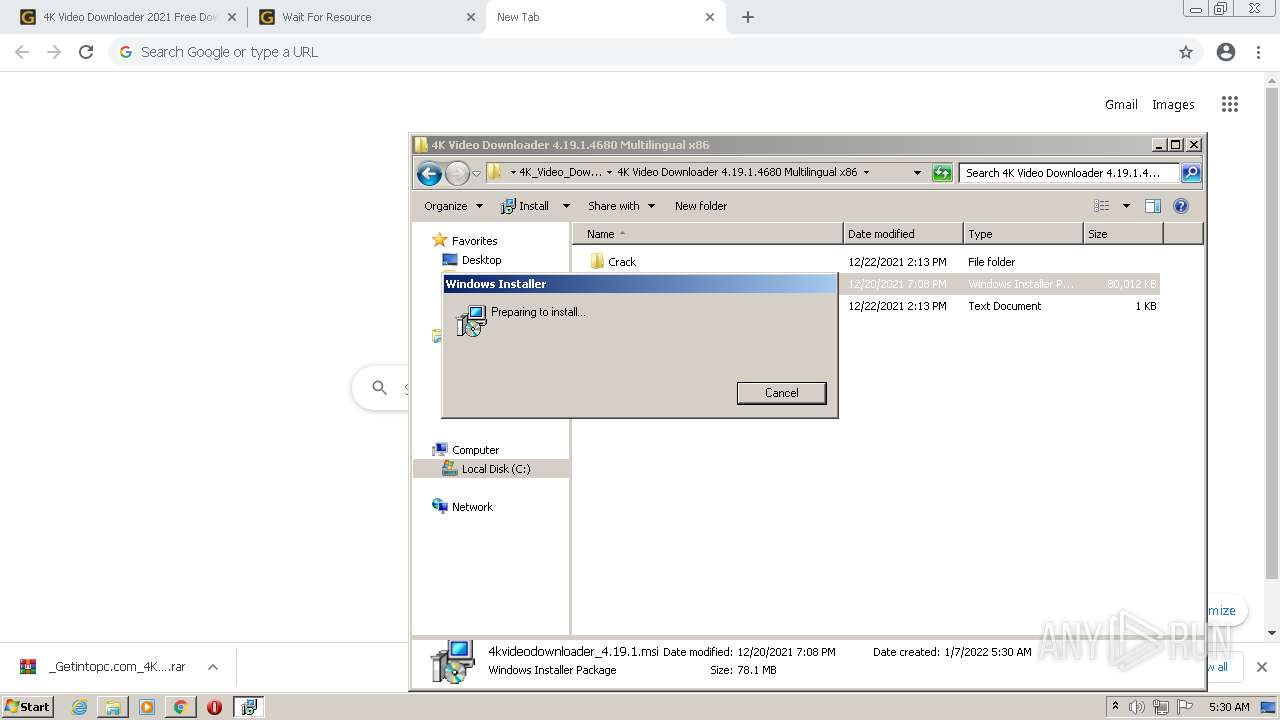Click the Explorer forward arrow button

tap(456, 173)
